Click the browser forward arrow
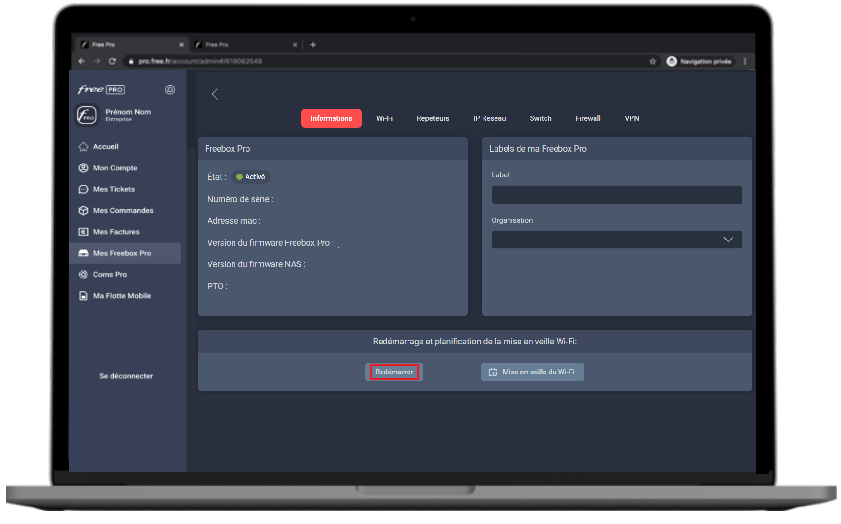Screen dimensions: 841x524 tap(97, 61)
